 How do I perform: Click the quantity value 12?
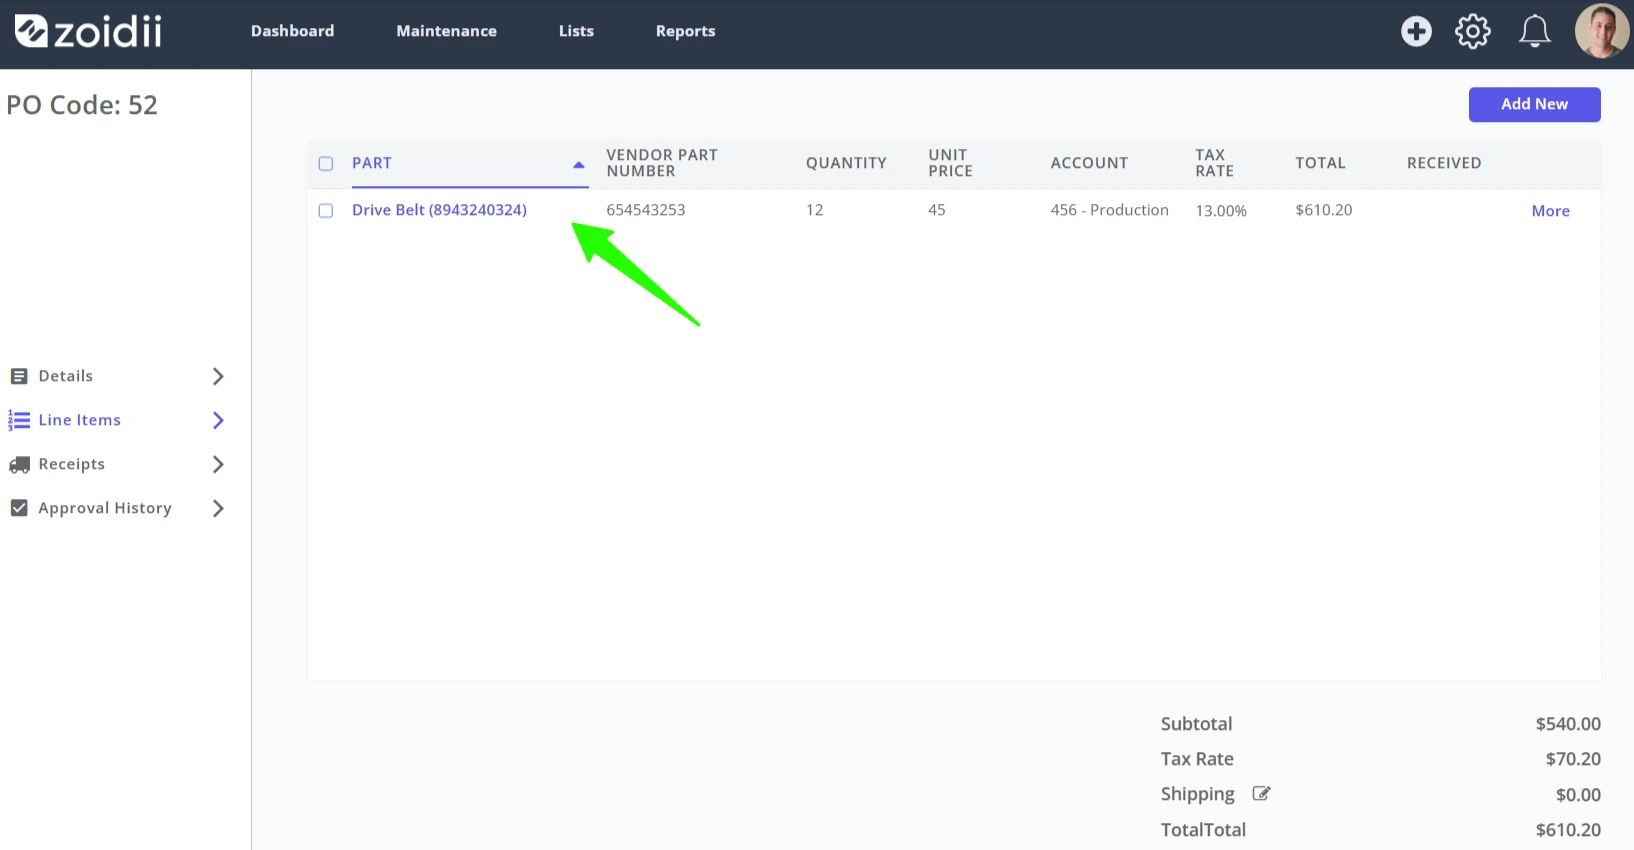click(x=815, y=210)
